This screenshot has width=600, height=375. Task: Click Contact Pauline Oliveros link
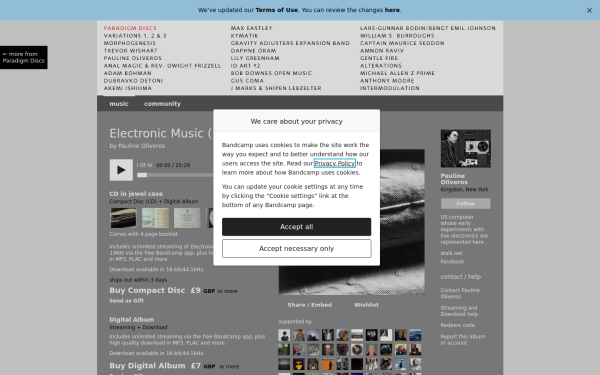460,293
